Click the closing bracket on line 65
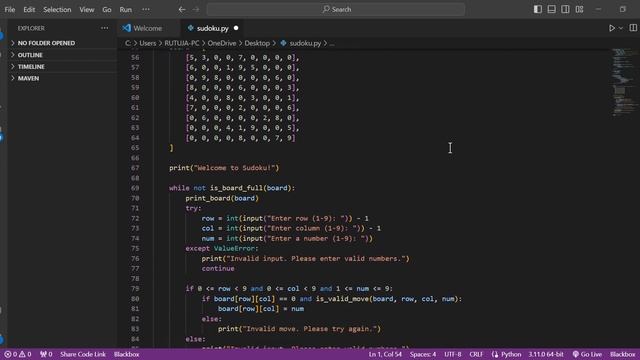Screen dimensions: 640x360 (171, 148)
